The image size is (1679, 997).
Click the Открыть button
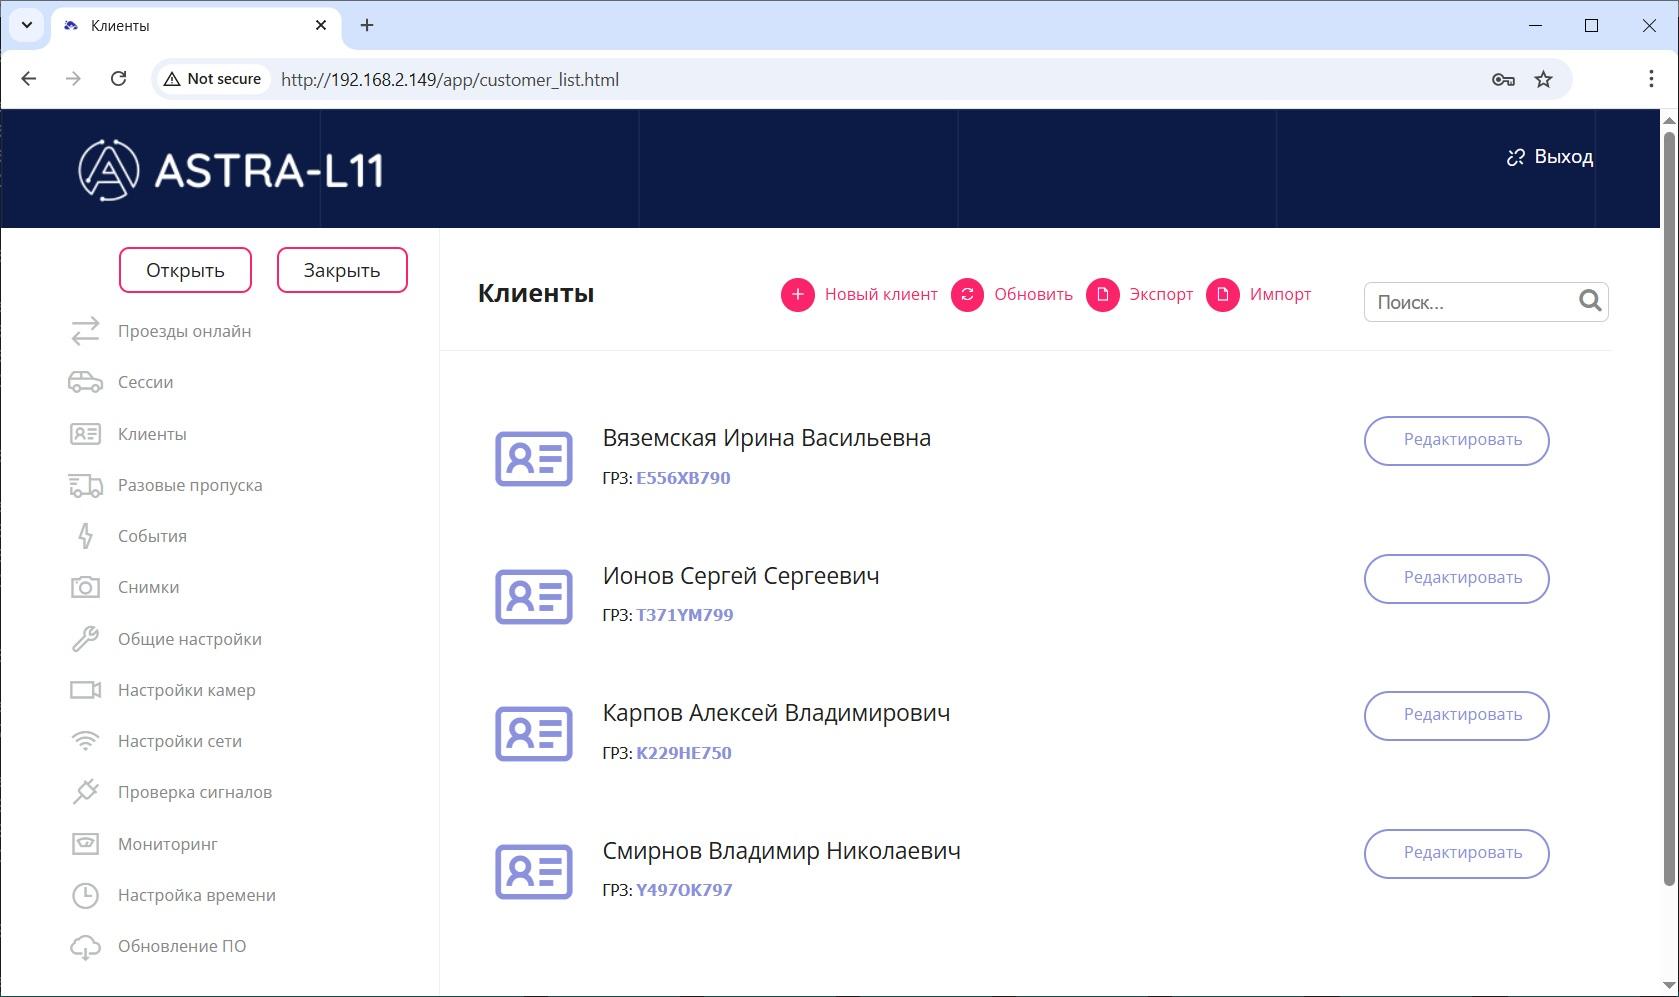(185, 270)
